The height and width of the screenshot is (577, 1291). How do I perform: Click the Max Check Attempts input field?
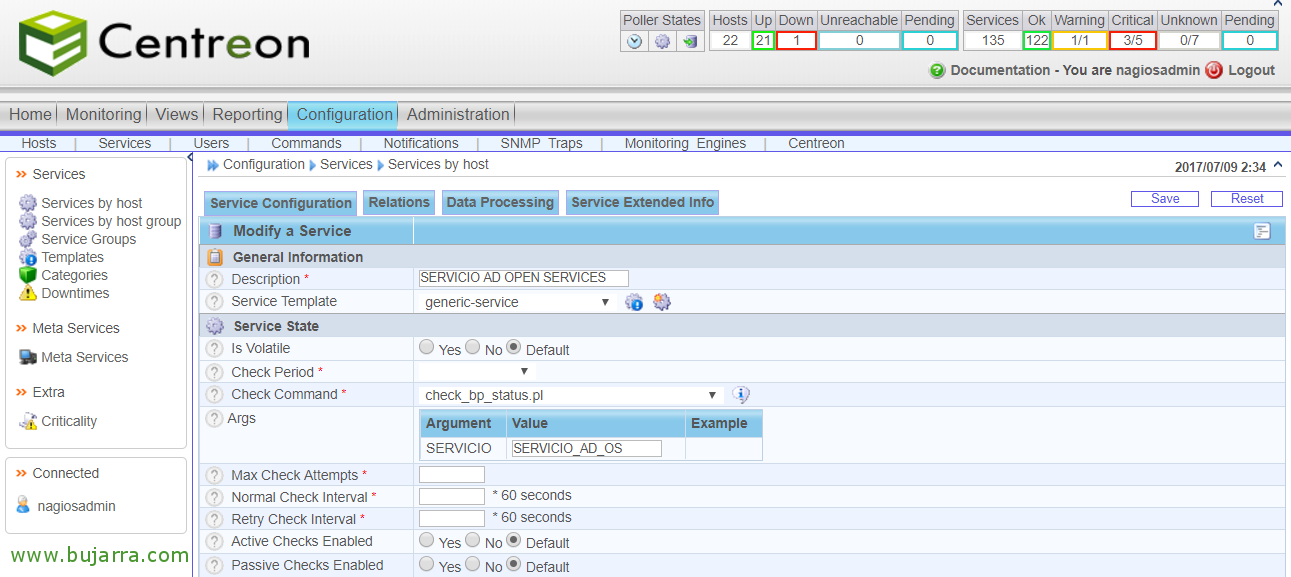(452, 474)
